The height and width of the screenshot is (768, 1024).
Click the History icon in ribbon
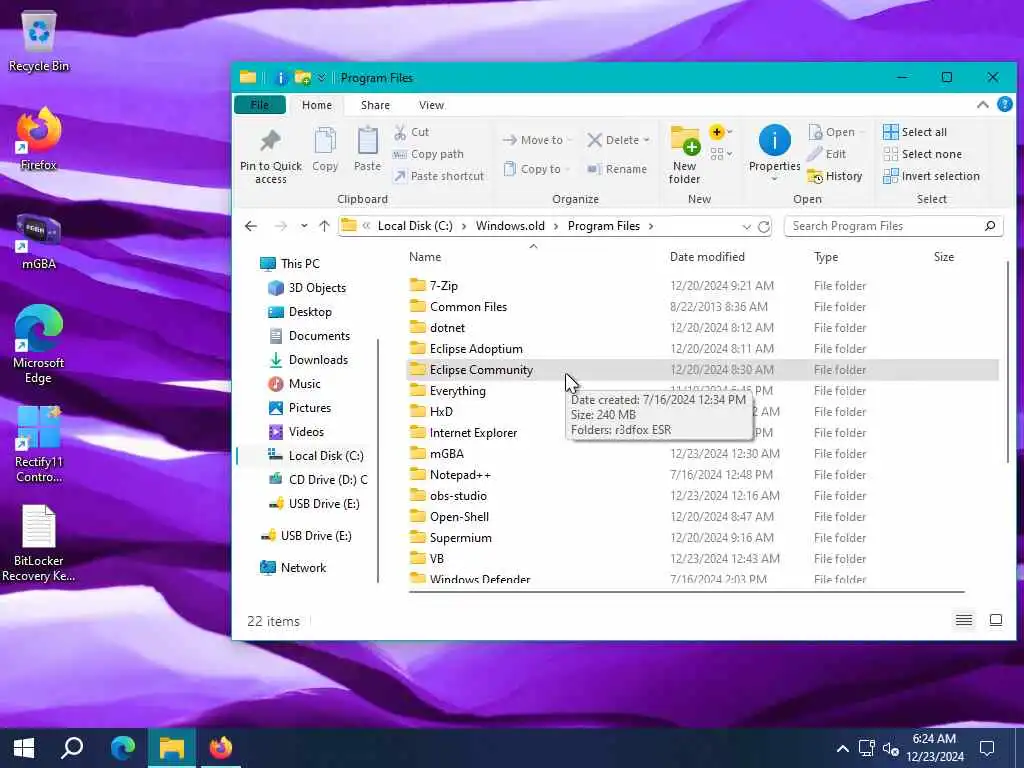[x=835, y=176]
